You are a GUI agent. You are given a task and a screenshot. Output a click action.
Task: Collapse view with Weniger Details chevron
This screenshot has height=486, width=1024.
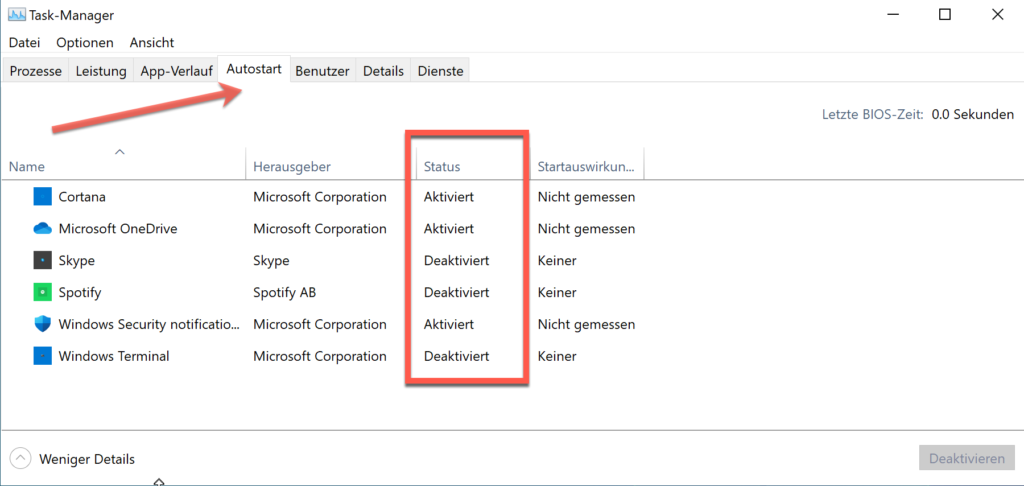[x=21, y=459]
